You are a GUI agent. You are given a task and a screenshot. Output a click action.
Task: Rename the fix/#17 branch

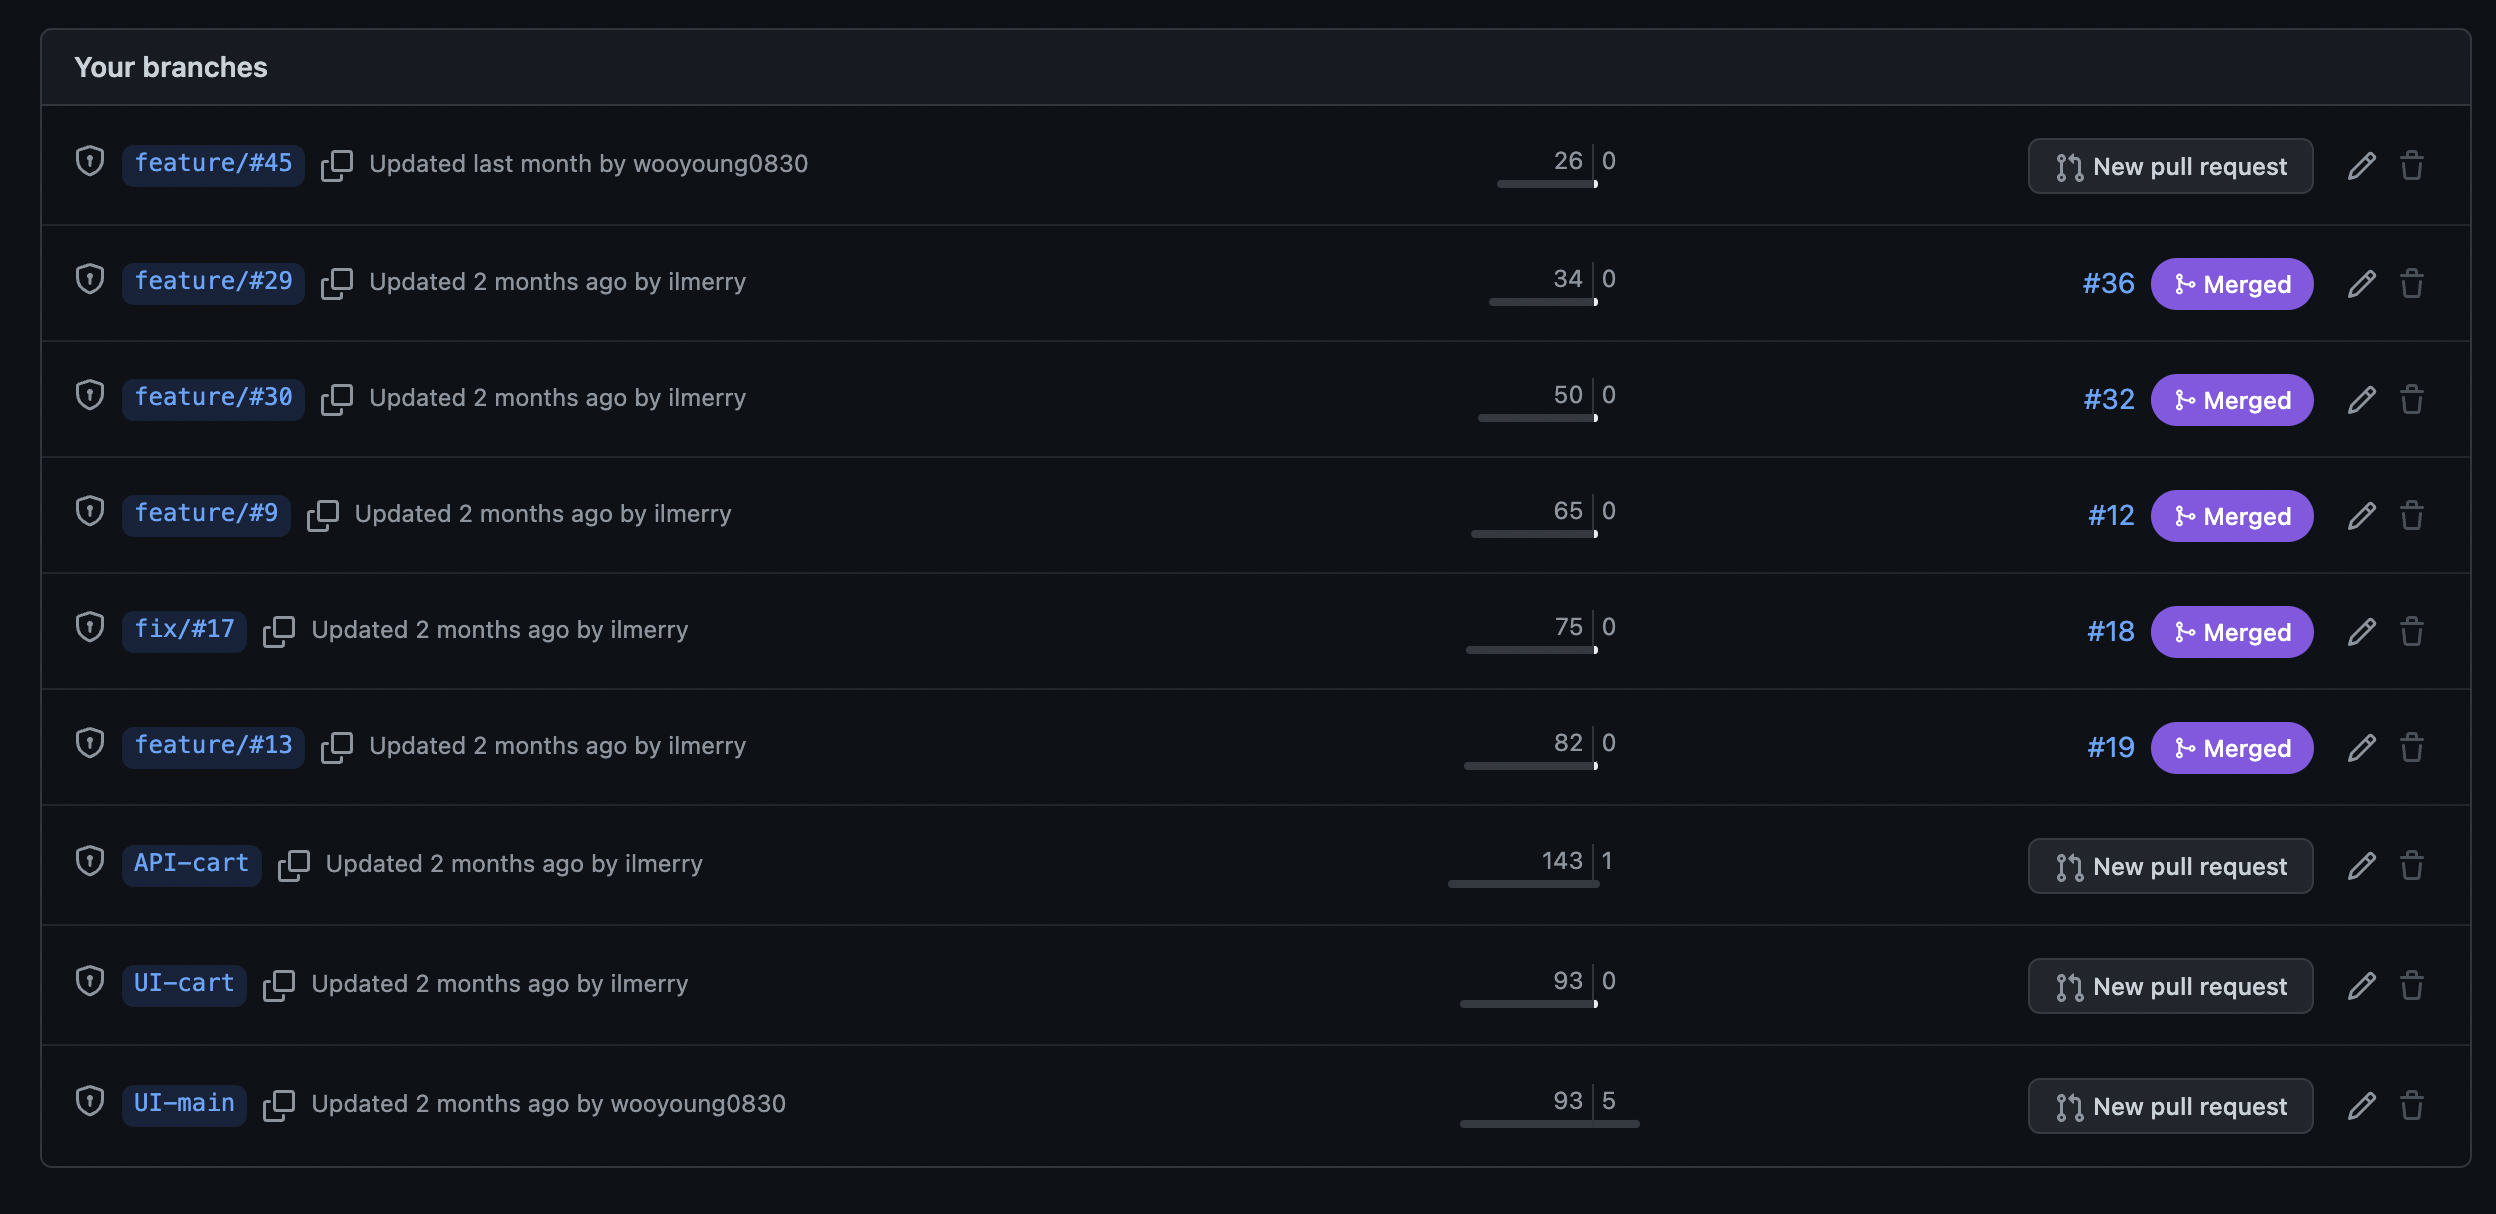click(2361, 632)
